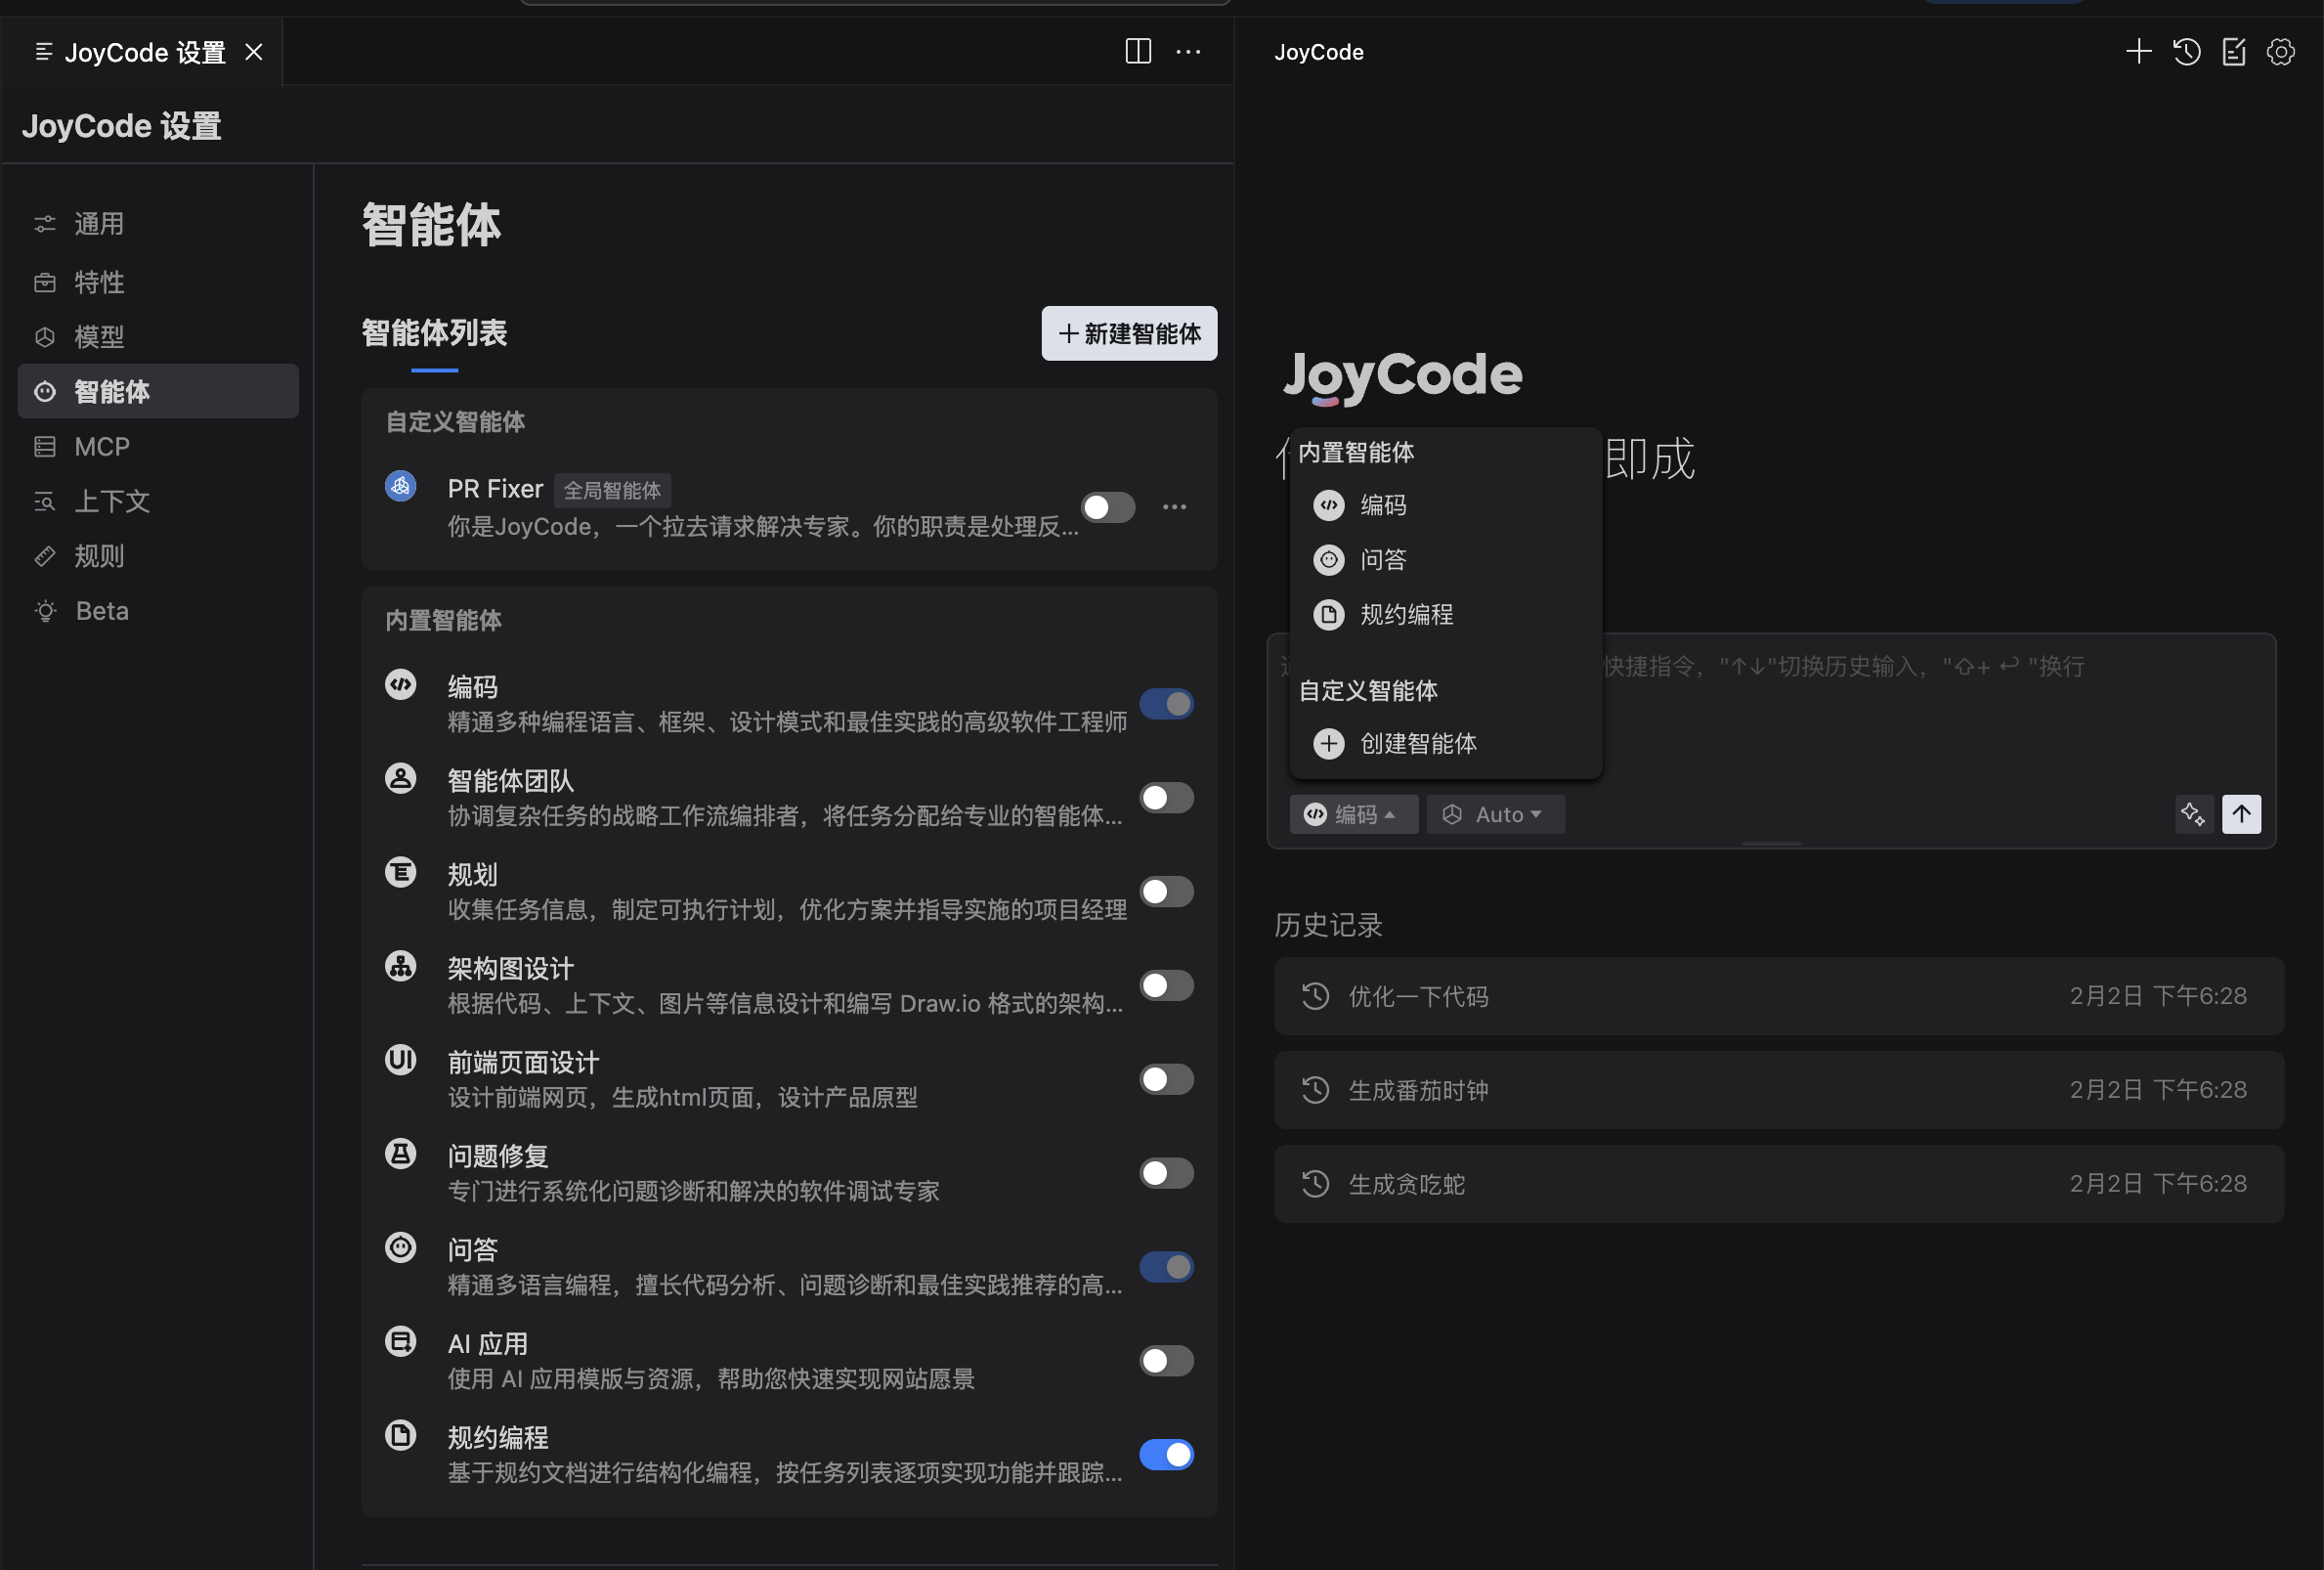The image size is (2324, 1570).
Task: Open 上下文 settings section
Action: (x=158, y=501)
